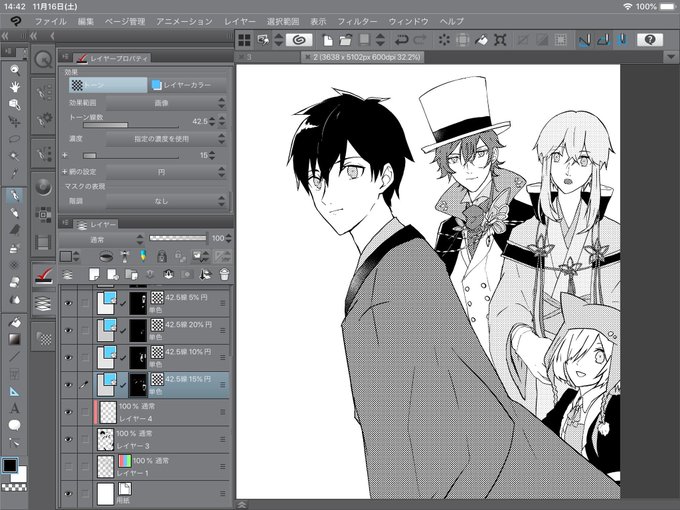This screenshot has width=680, height=510.
Task: Open Clip Studio spiral launcher
Action: tap(298, 40)
